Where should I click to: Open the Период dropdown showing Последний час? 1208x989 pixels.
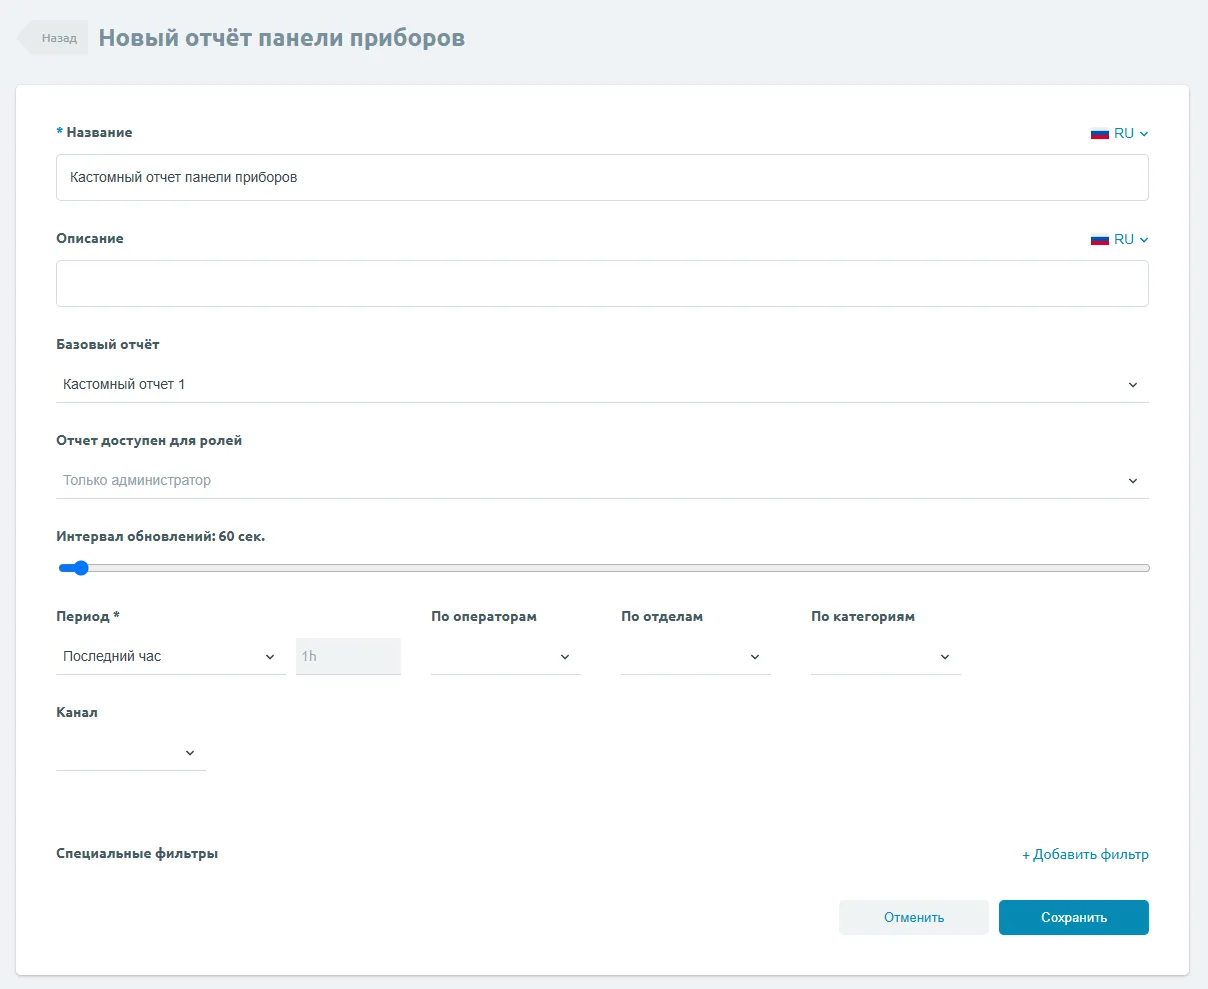point(169,657)
